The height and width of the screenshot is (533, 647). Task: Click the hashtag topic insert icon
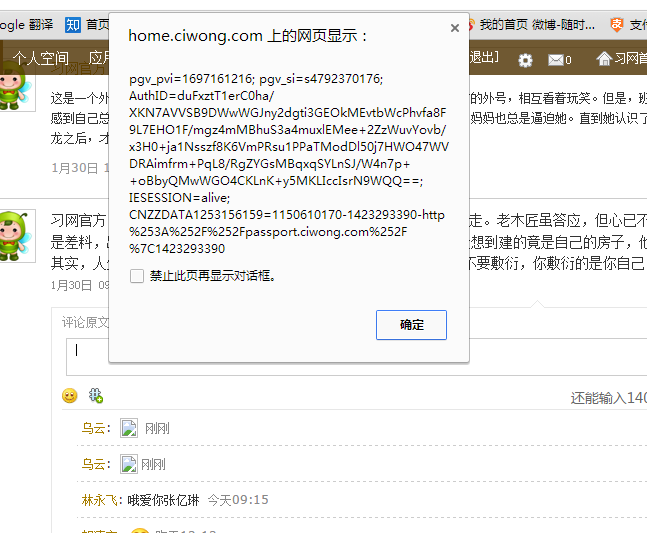click(x=96, y=396)
